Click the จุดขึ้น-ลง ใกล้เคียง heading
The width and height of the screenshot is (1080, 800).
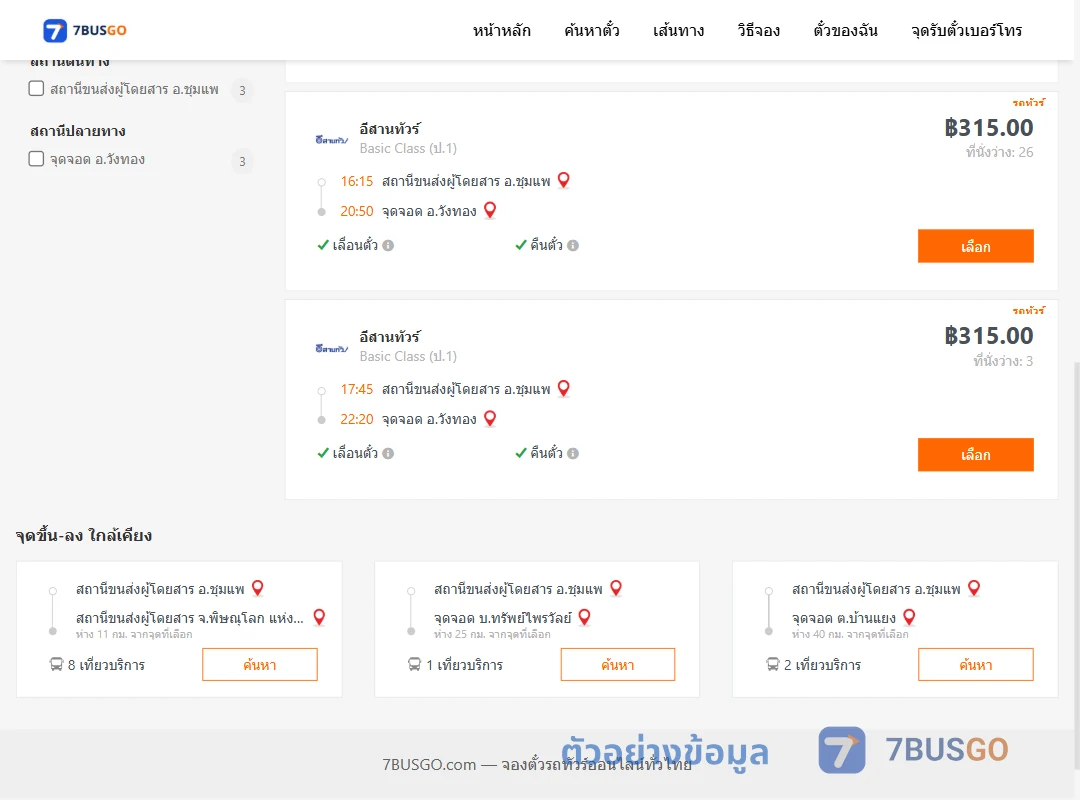[83, 535]
